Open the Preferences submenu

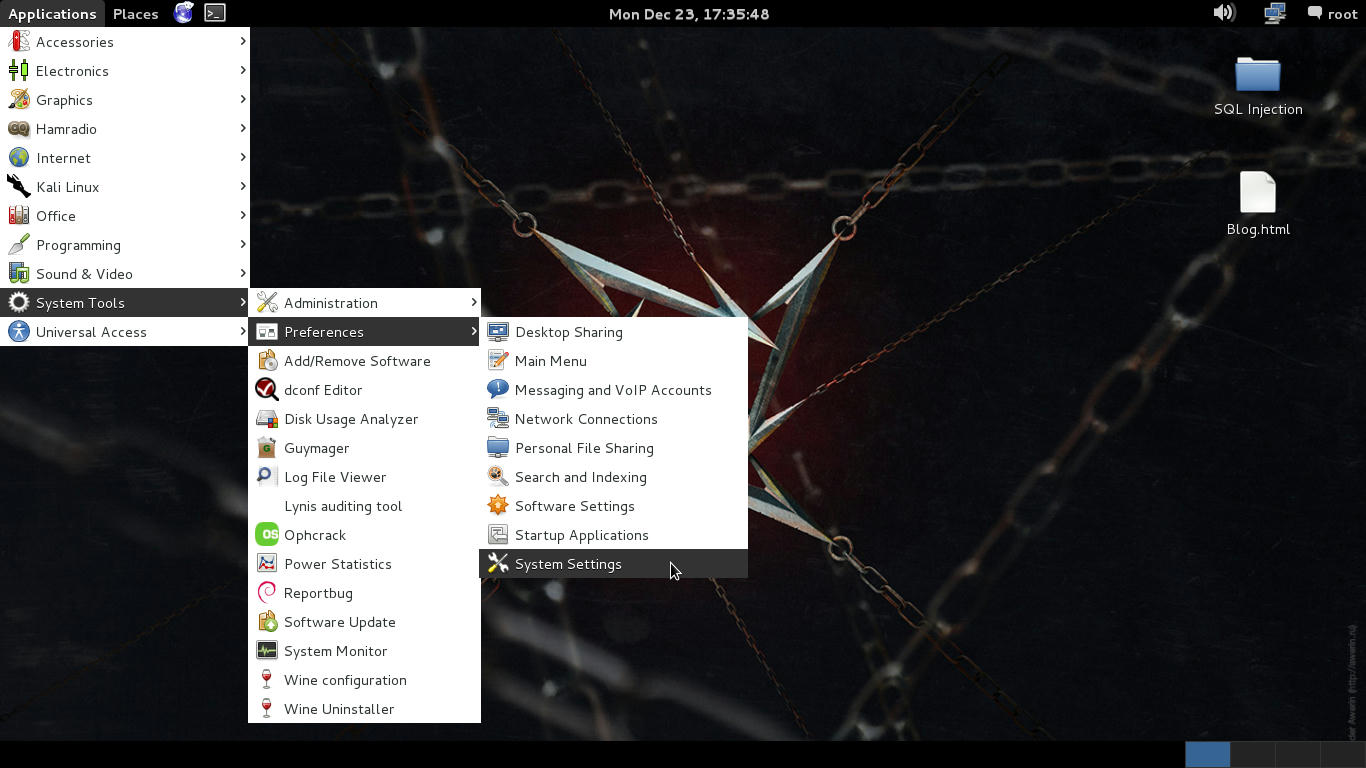pos(364,332)
